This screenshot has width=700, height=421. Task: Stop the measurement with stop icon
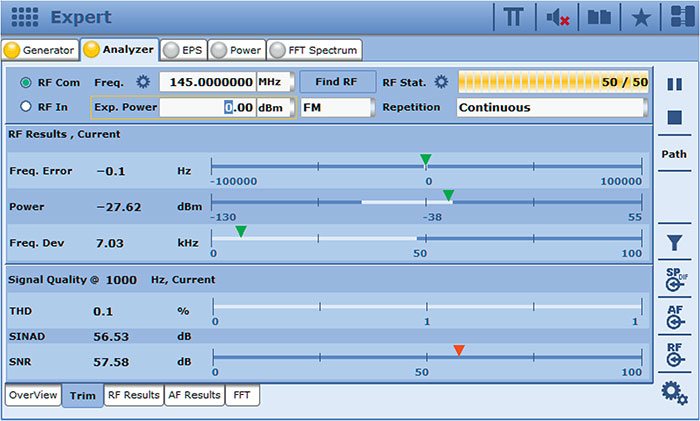pos(674,118)
